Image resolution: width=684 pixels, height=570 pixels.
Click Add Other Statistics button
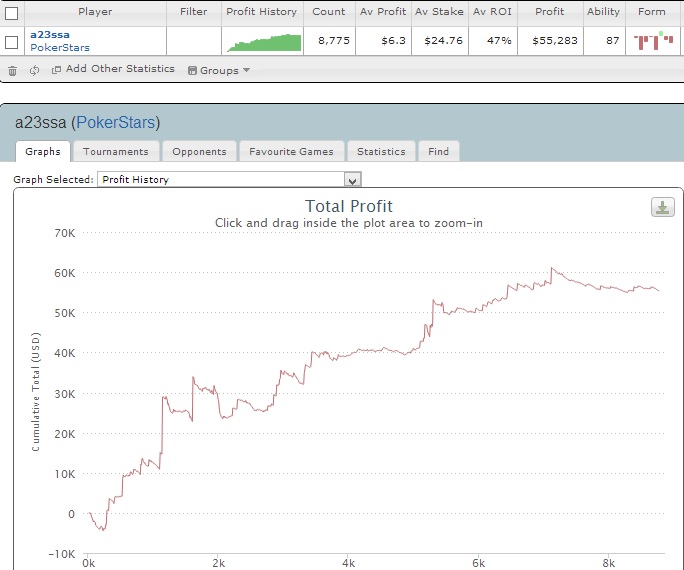(x=120, y=68)
